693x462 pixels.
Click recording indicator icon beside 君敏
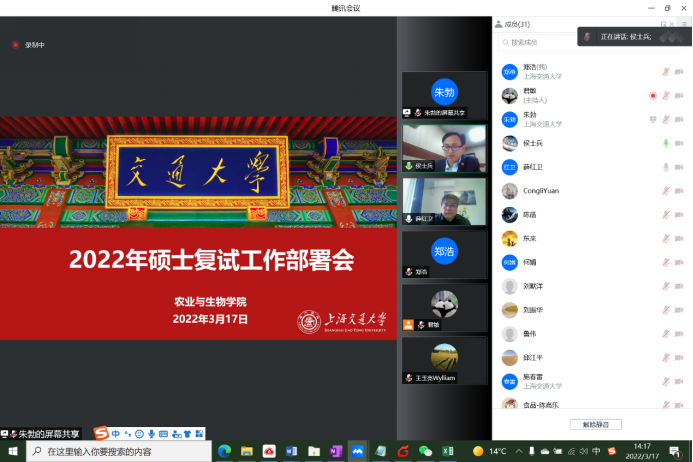pos(653,96)
